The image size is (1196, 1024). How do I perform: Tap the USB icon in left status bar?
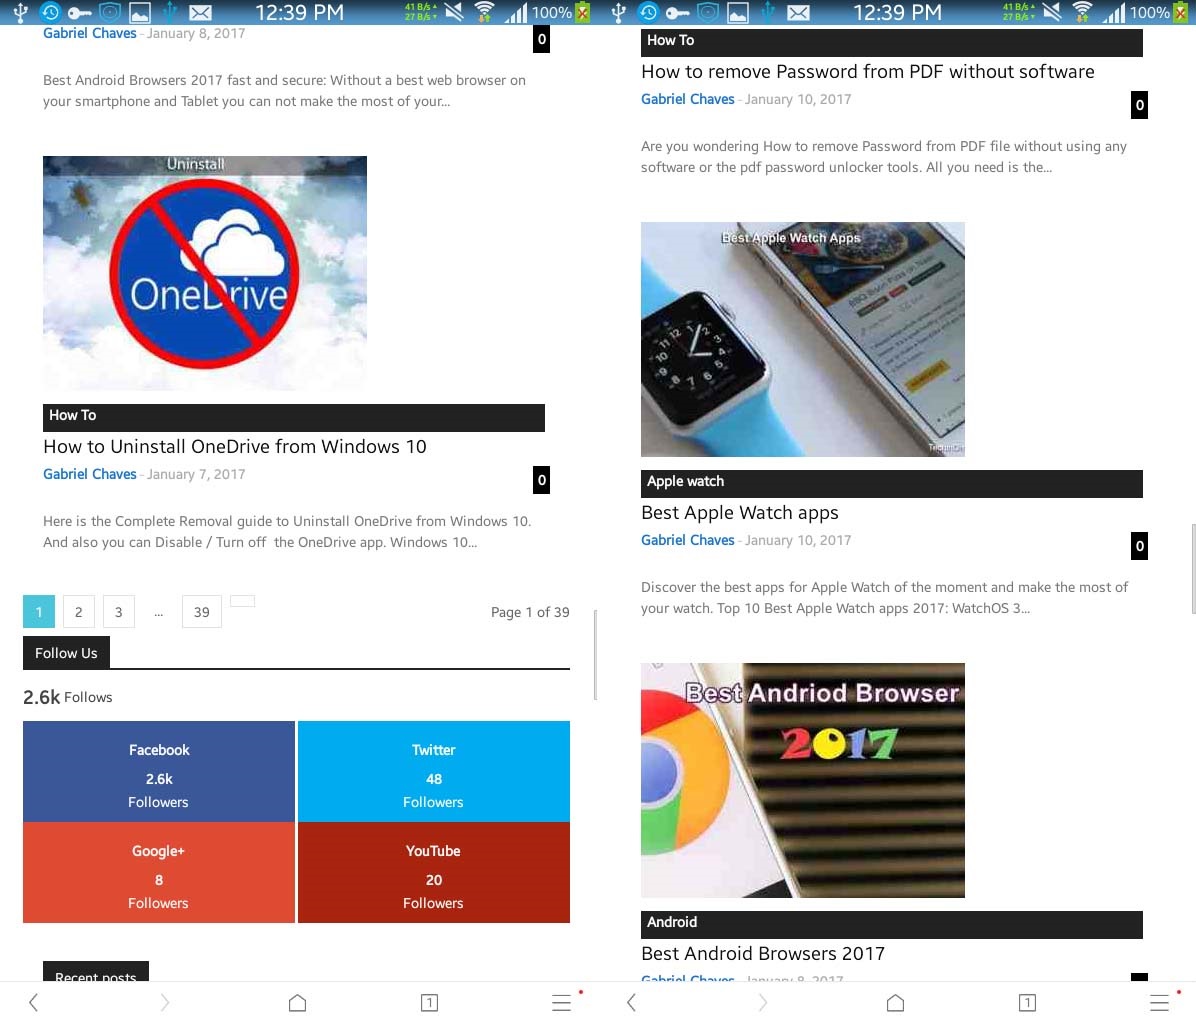click(x=21, y=12)
